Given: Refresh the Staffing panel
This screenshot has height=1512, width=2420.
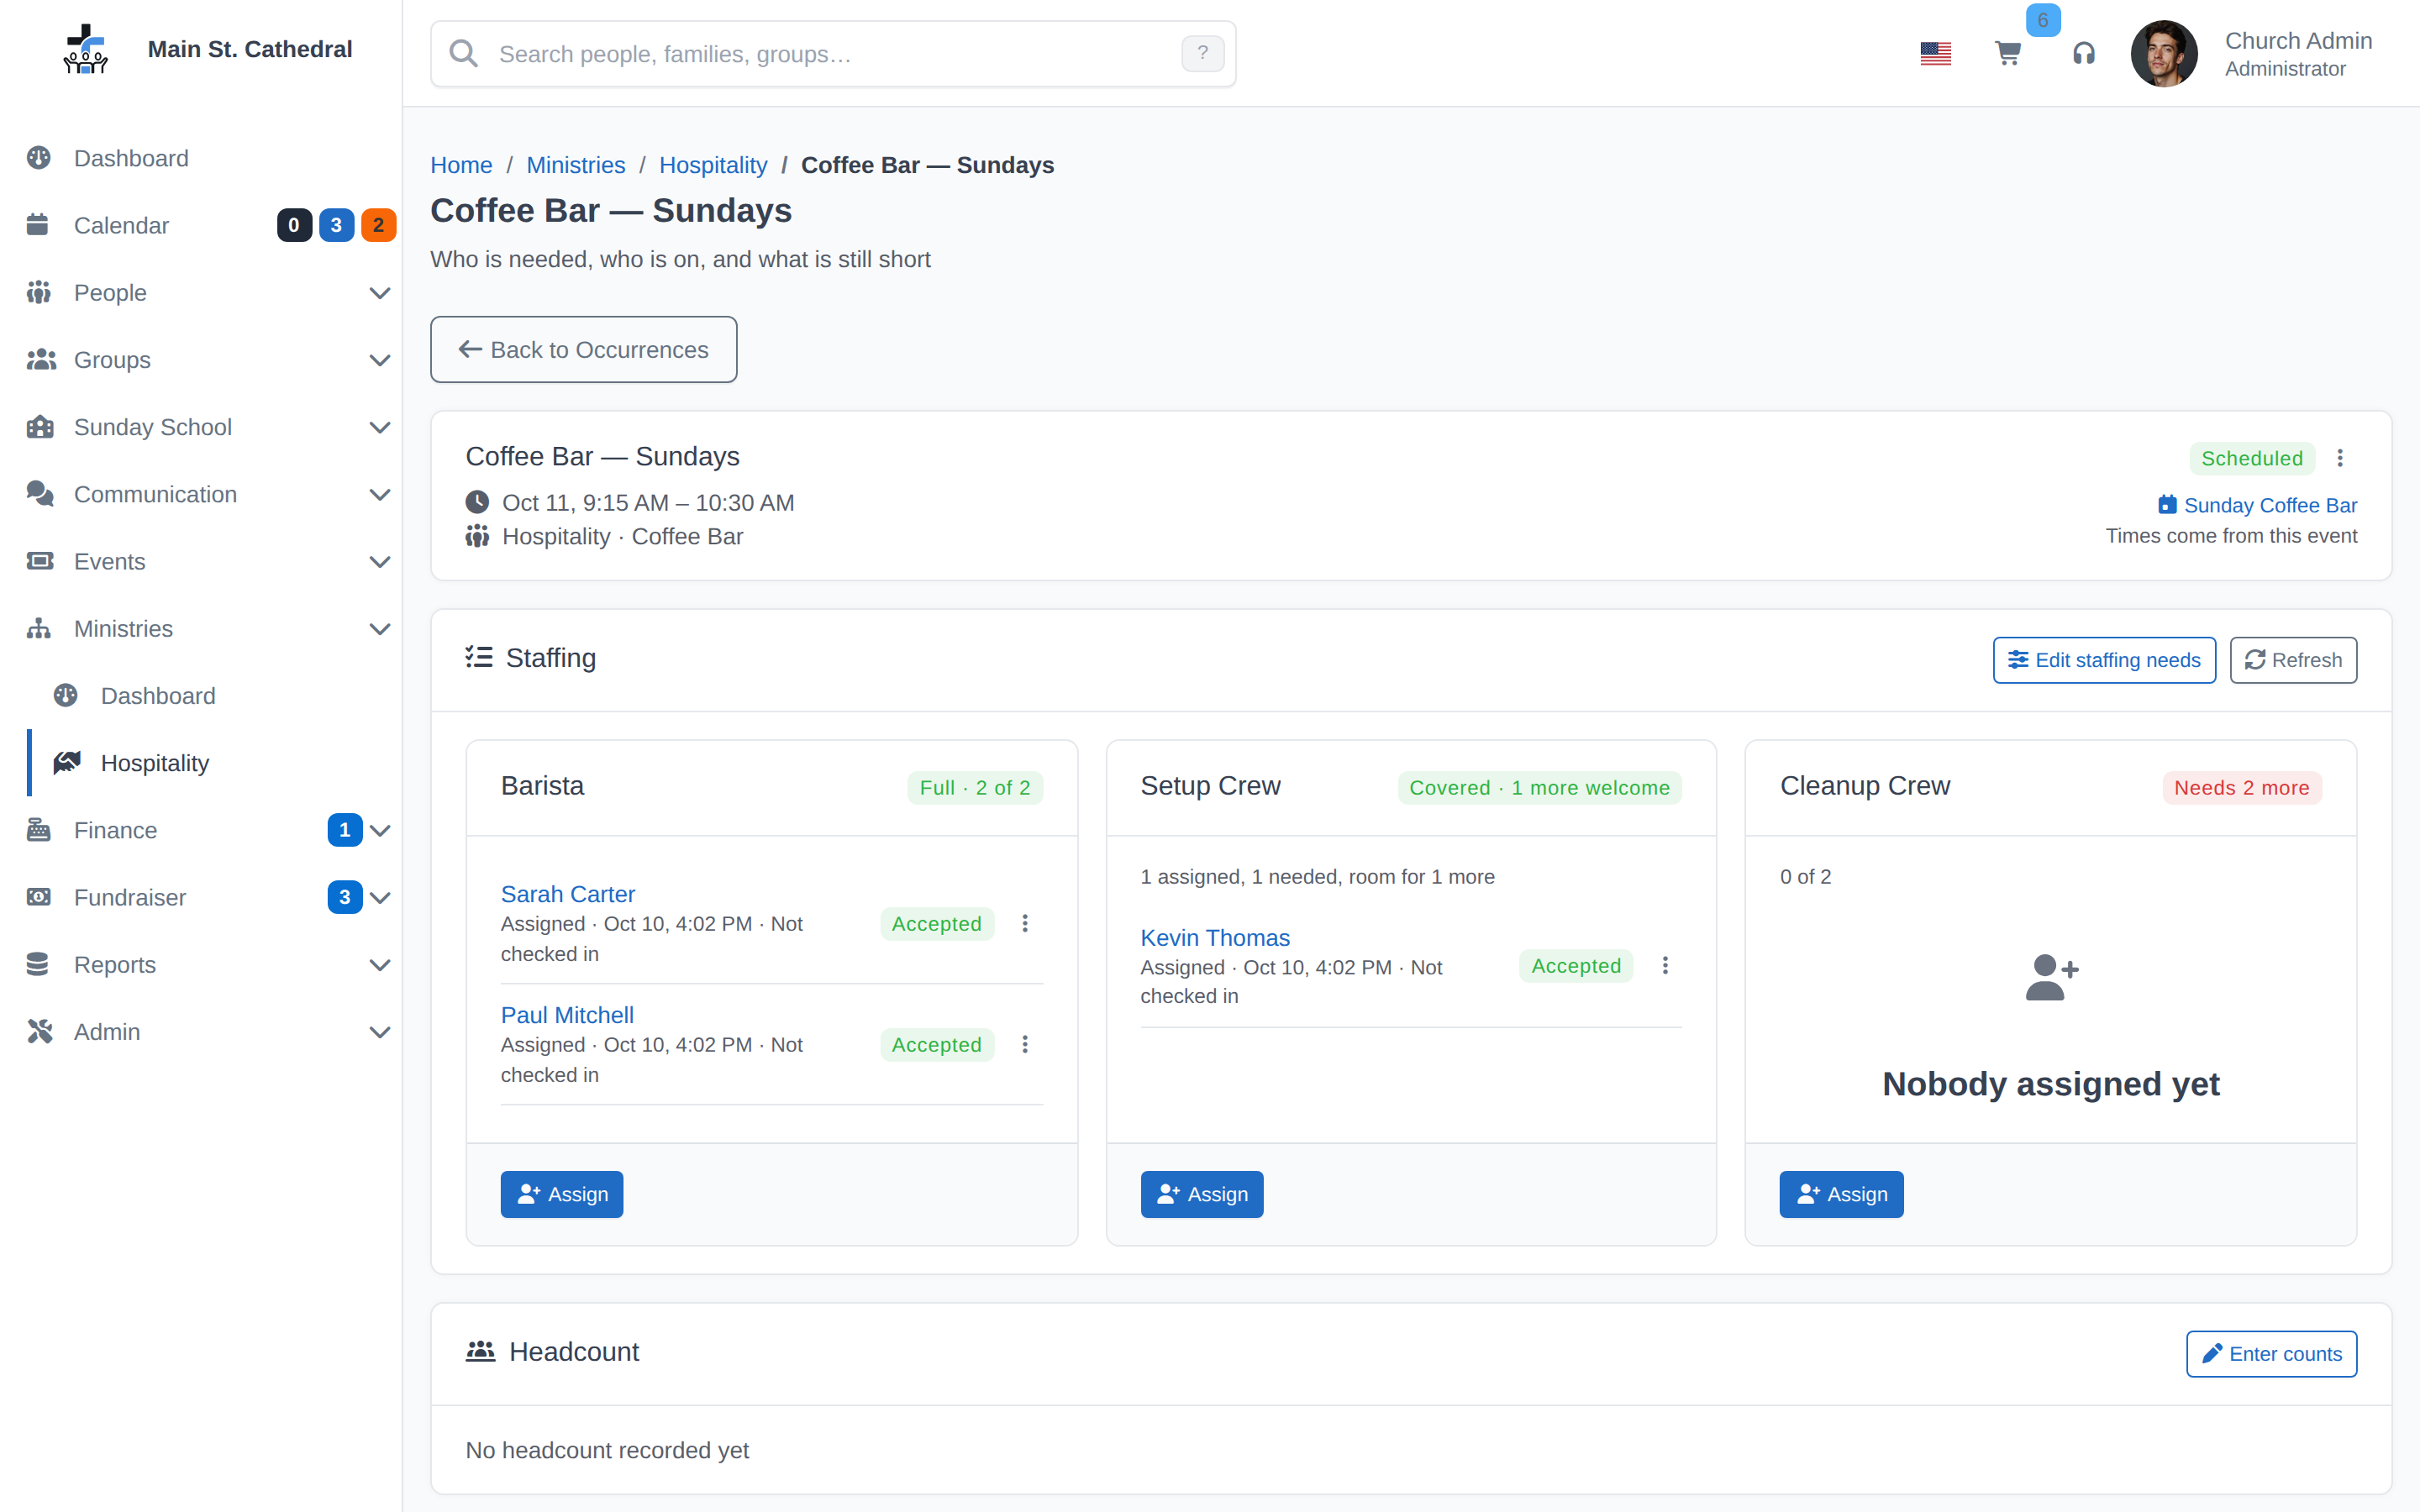Looking at the screenshot, I should pyautogui.click(x=2292, y=660).
